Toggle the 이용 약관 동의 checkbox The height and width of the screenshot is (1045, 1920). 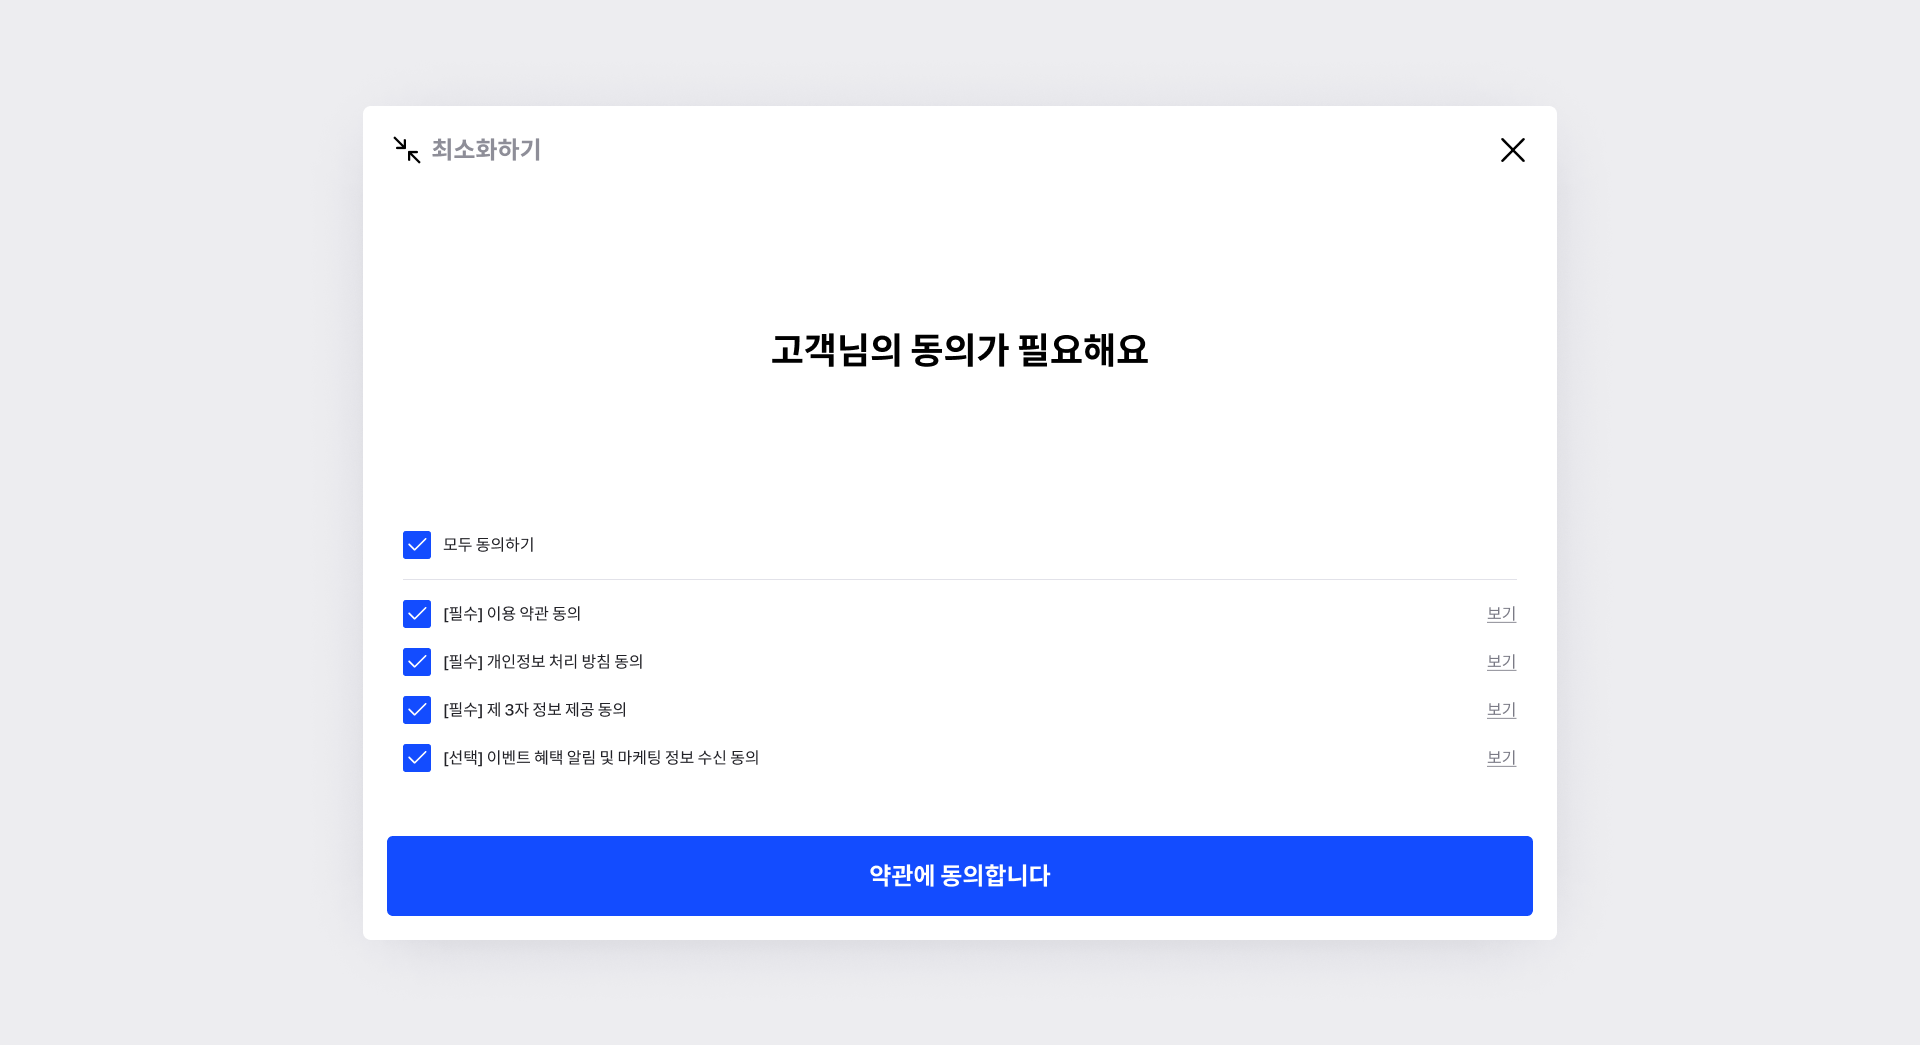(x=417, y=614)
